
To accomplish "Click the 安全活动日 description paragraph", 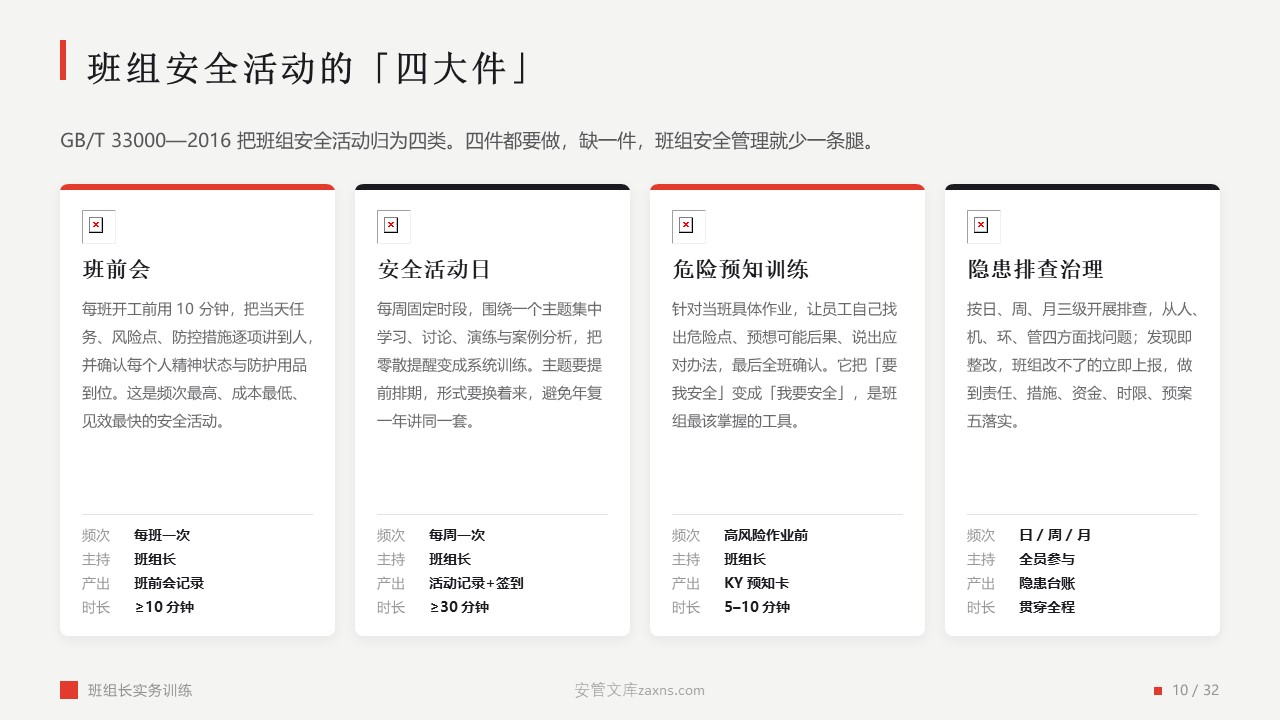I will tap(491, 365).
